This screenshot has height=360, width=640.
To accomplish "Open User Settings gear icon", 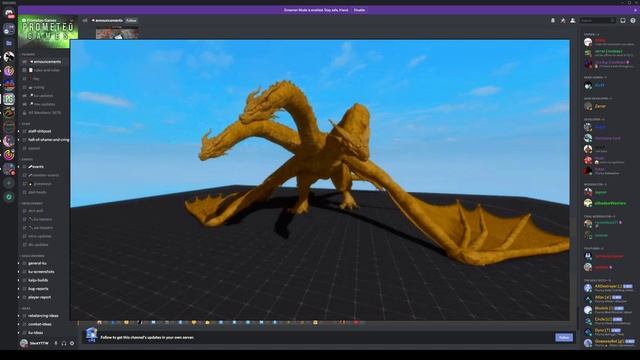I will tap(72, 343).
